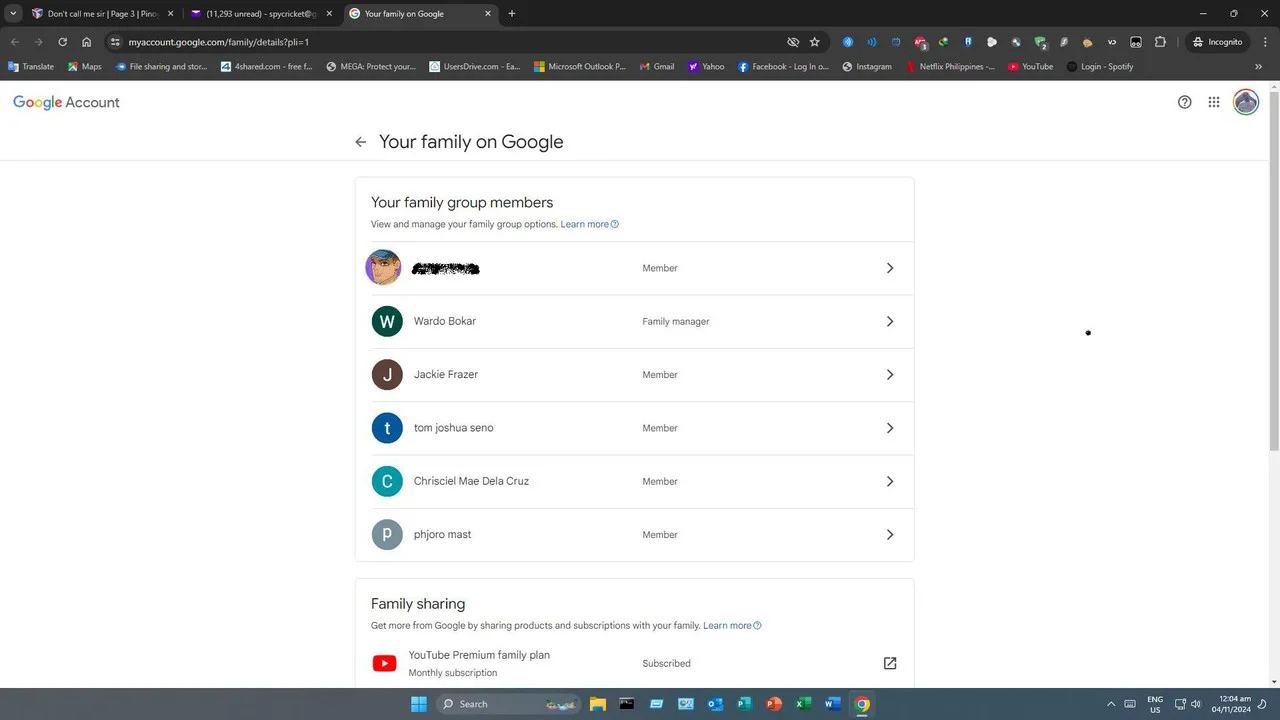The width and height of the screenshot is (1280, 720).
Task: Open the Netflix Philippines bookmark
Action: point(951,67)
